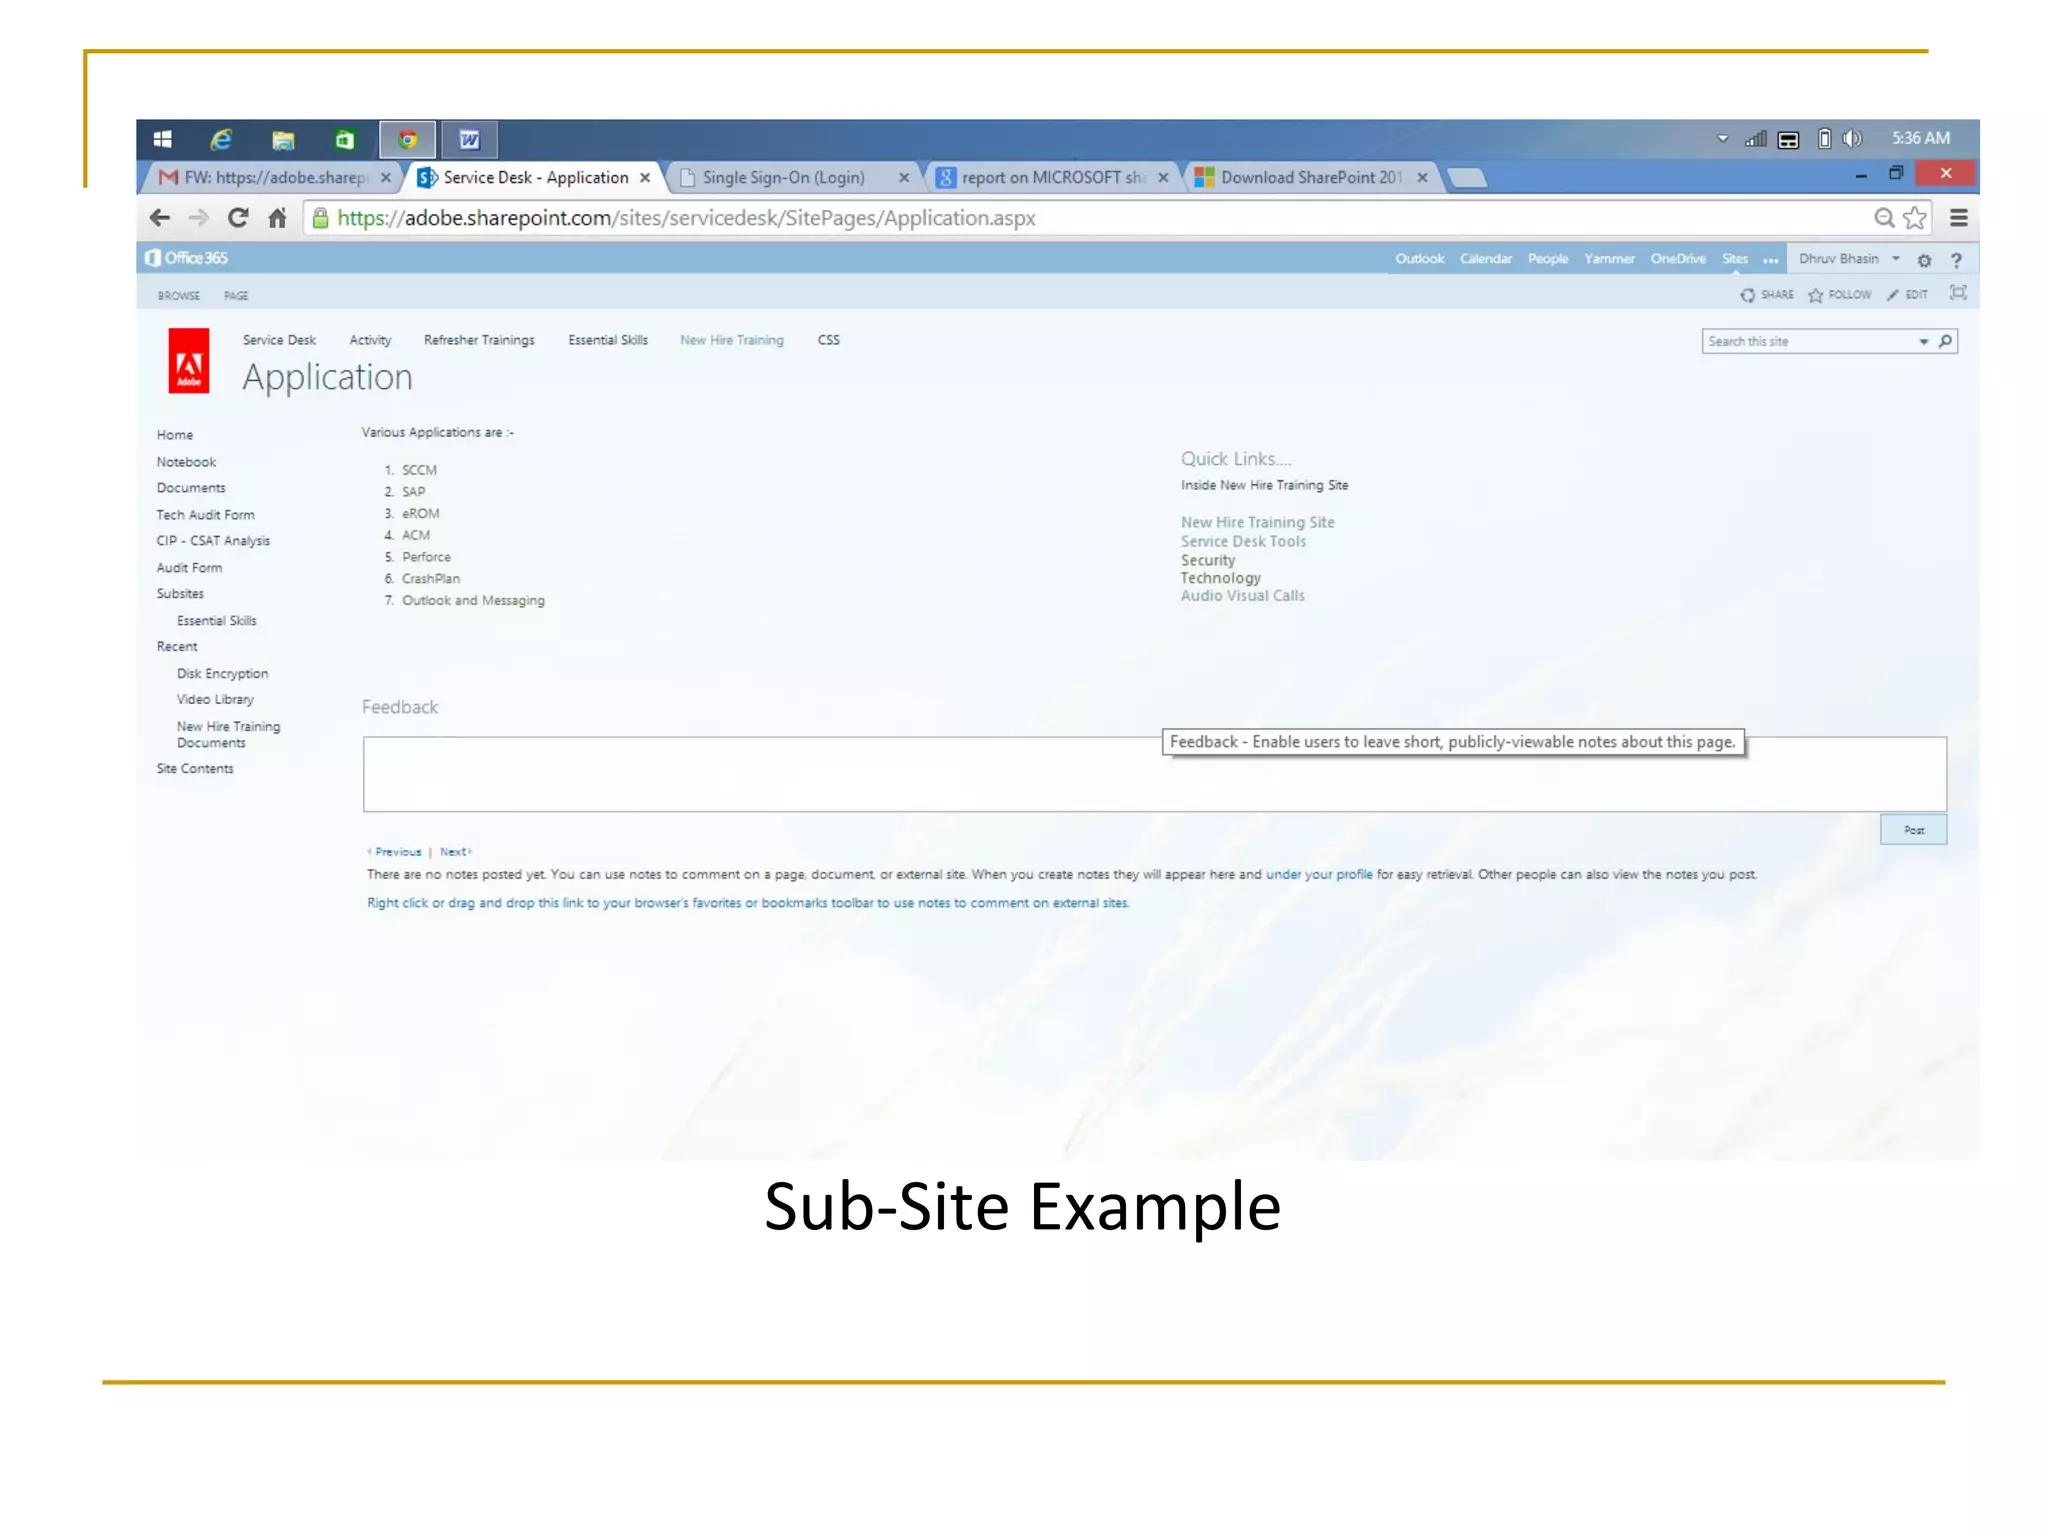Open the Chrome hamburger menu
2048x1536 pixels.
(1958, 218)
